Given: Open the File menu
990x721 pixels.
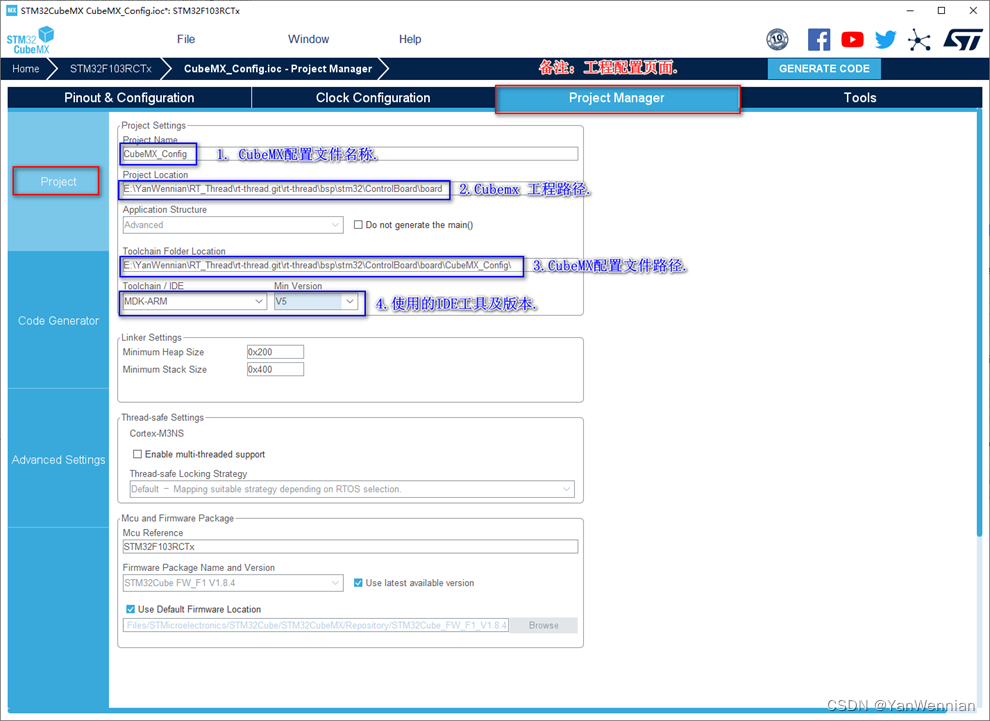Looking at the screenshot, I should click(x=186, y=39).
